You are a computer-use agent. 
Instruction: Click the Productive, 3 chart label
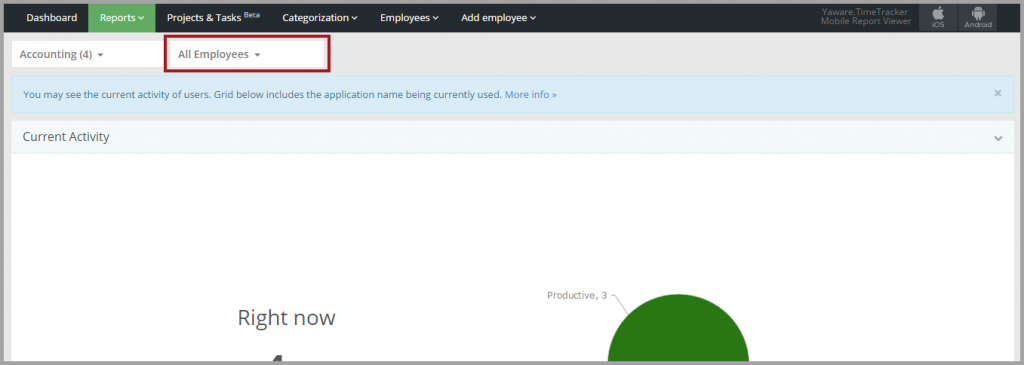[577, 295]
